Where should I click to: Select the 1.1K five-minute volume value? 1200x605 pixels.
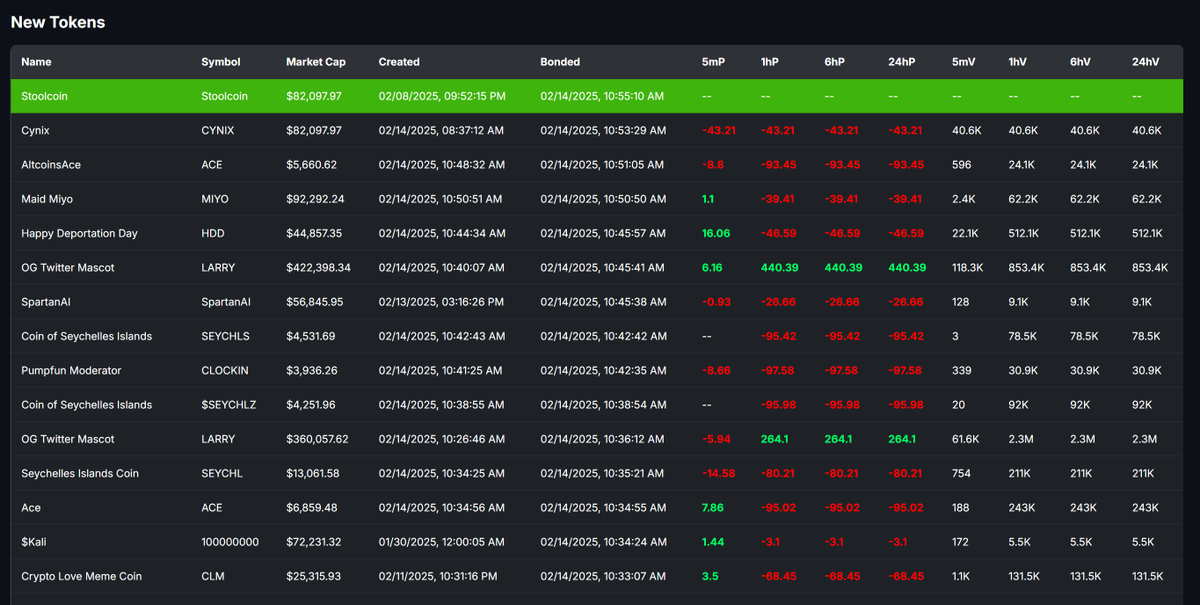[962, 576]
